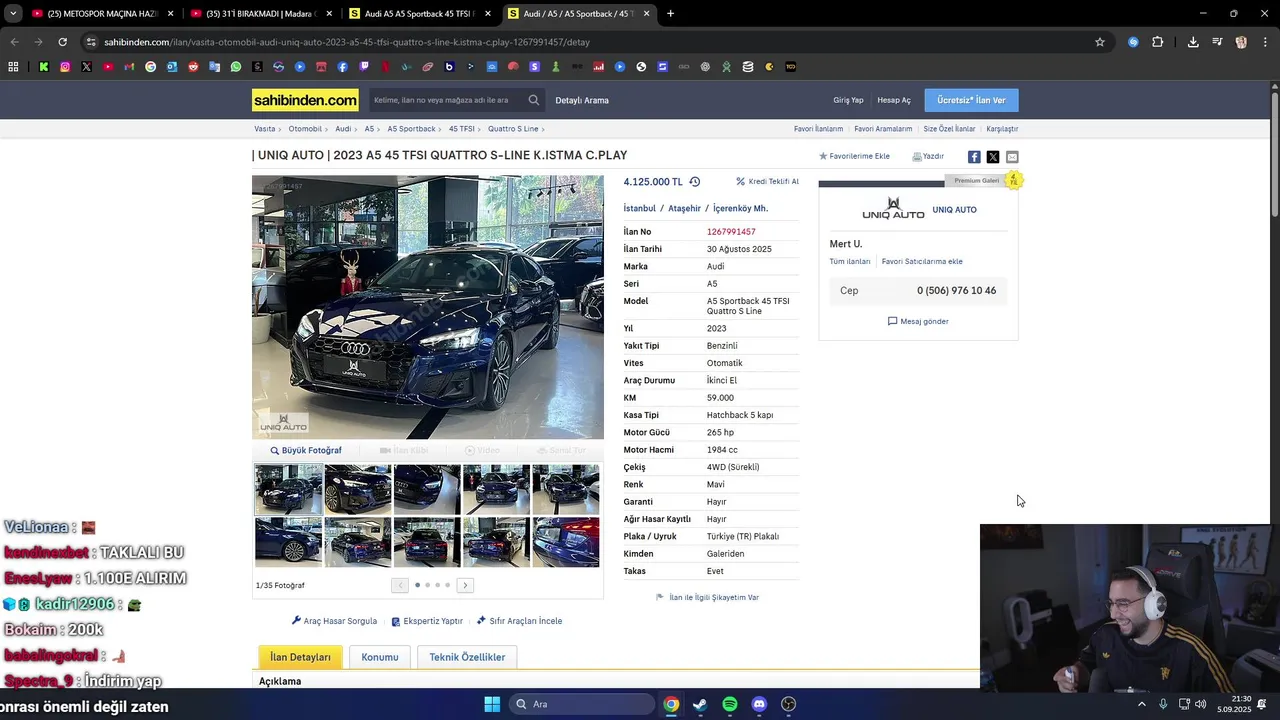This screenshot has height=720, width=1280.
Task: Click Ekspertiz Yaptır link
Action: click(x=427, y=621)
